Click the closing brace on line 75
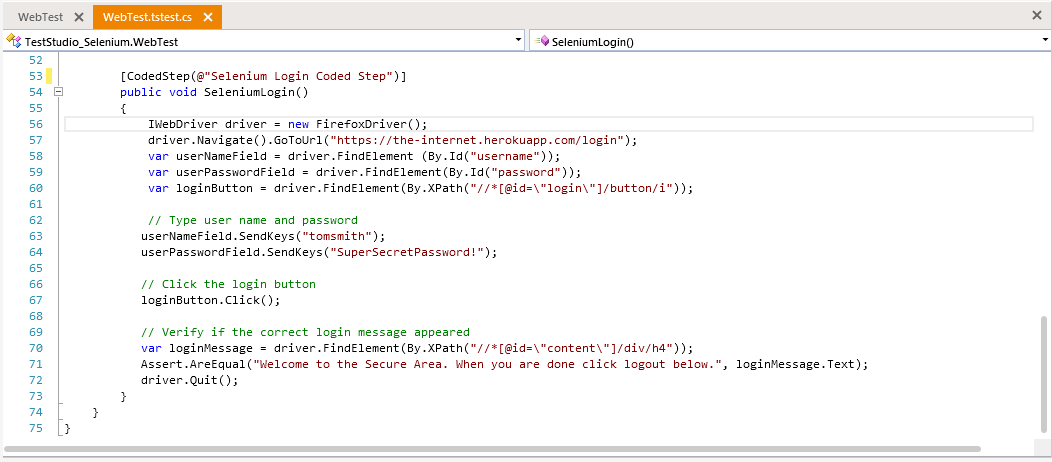This screenshot has height=462, width=1052. click(67, 428)
